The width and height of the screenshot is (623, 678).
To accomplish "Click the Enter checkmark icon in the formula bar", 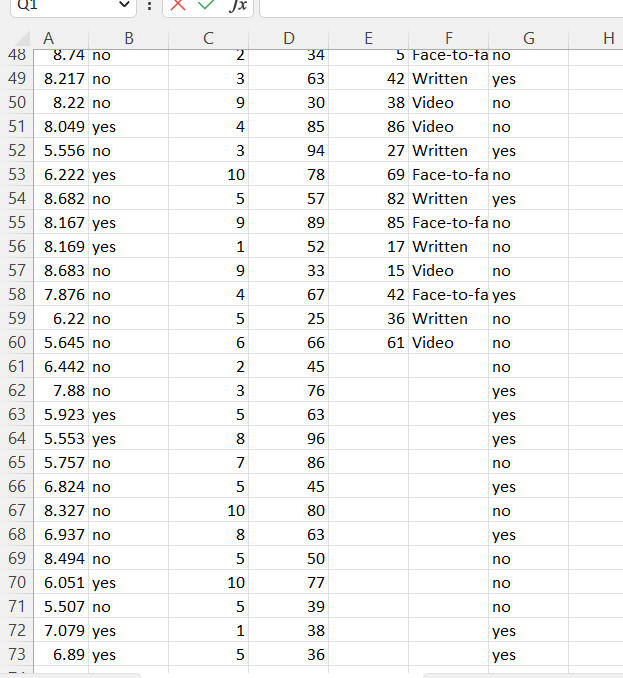I will pos(206,5).
